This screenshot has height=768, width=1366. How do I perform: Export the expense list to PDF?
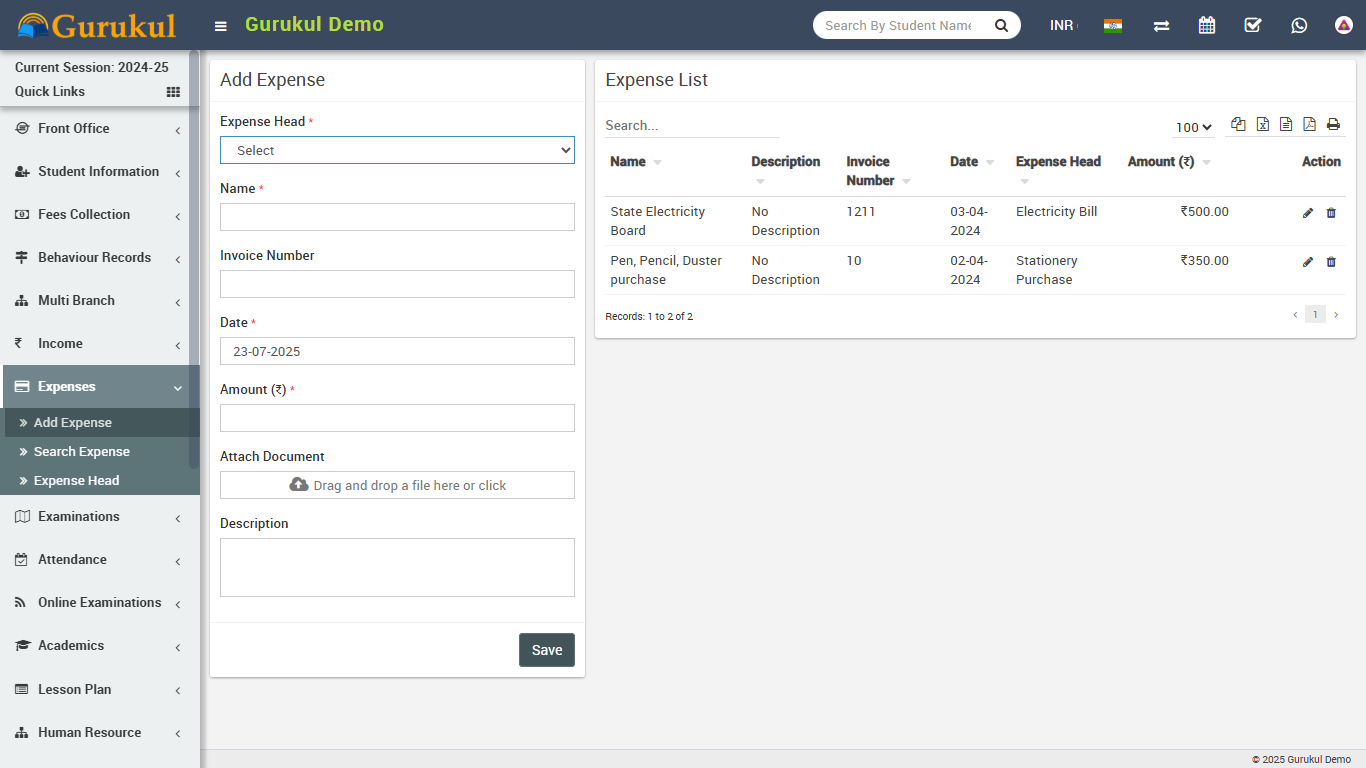(1309, 125)
